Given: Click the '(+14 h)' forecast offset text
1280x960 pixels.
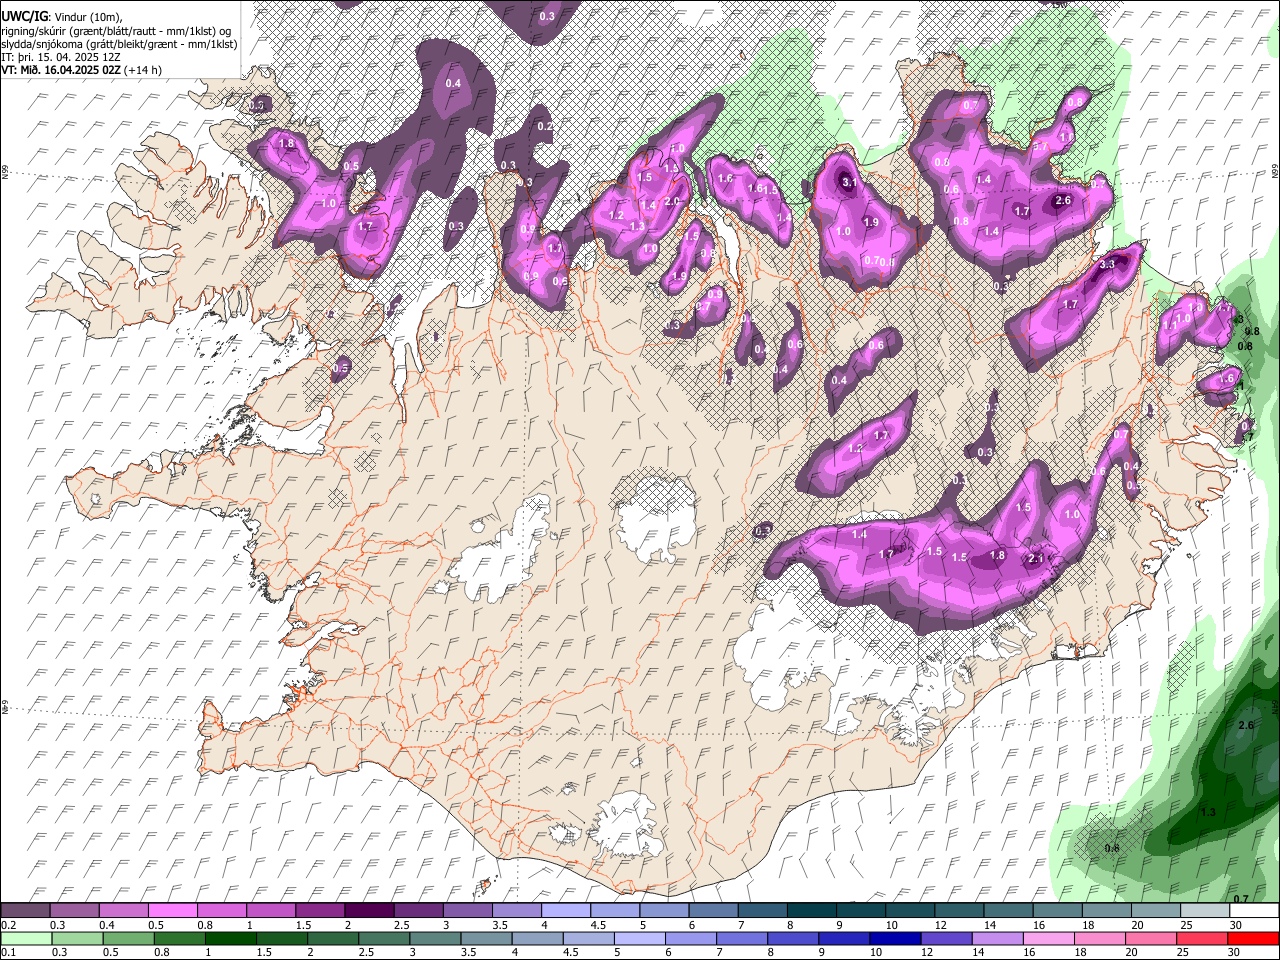Looking at the screenshot, I should 143,70.
